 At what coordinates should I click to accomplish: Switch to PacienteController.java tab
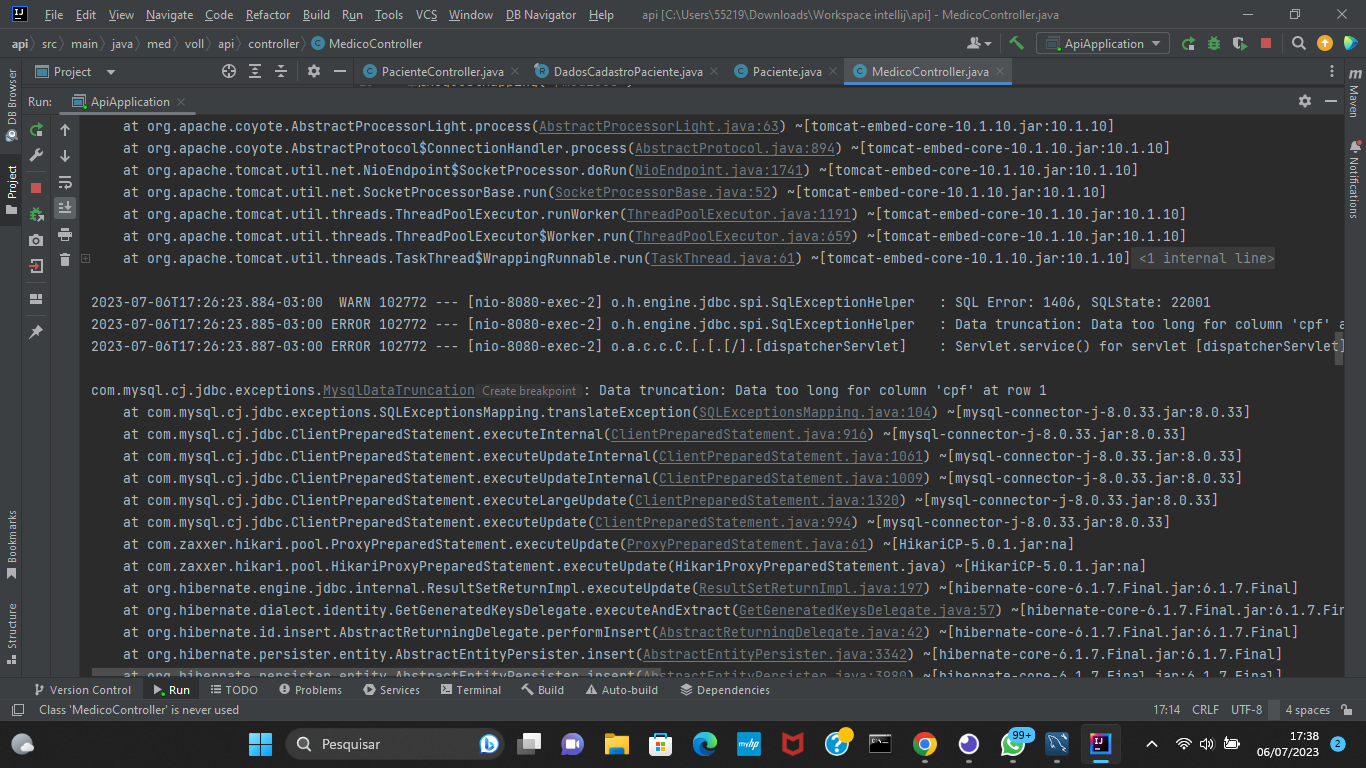(x=440, y=72)
